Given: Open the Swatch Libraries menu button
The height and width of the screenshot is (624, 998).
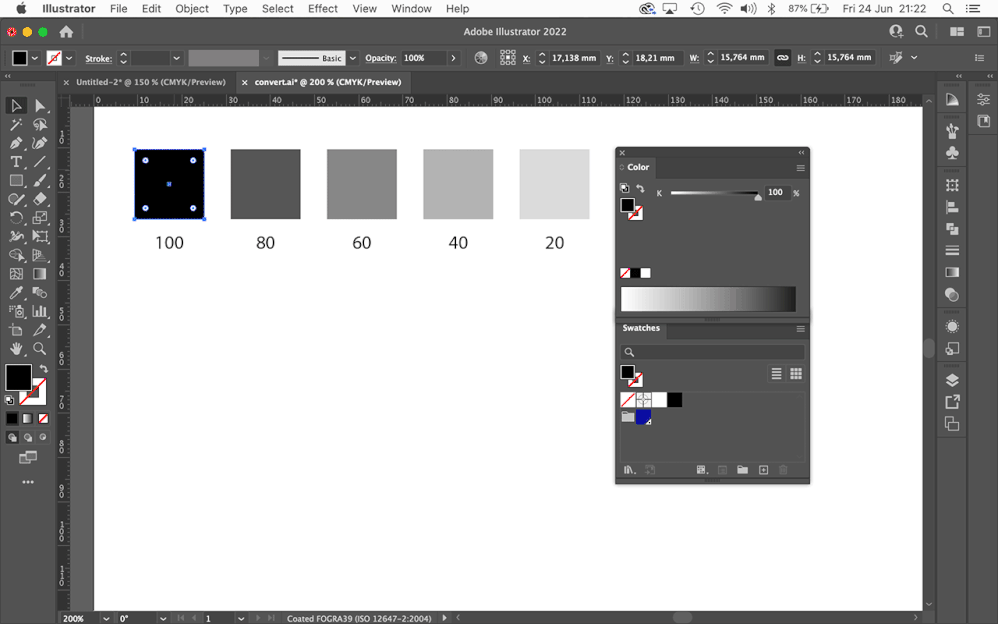Looking at the screenshot, I should pos(629,469).
